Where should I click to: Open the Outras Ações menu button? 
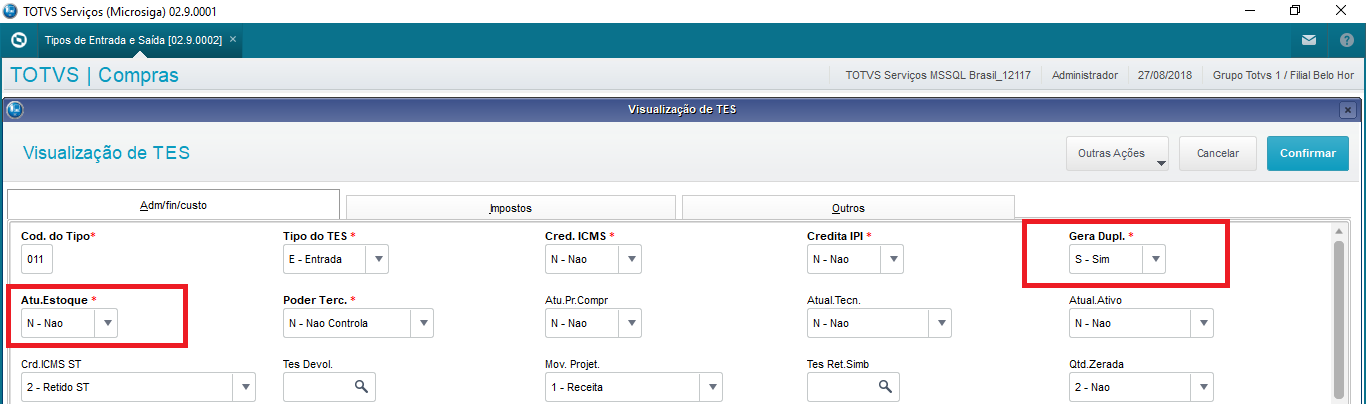[1118, 153]
